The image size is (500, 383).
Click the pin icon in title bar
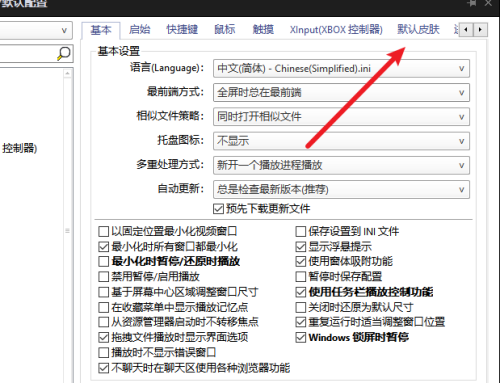tap(472, 3)
